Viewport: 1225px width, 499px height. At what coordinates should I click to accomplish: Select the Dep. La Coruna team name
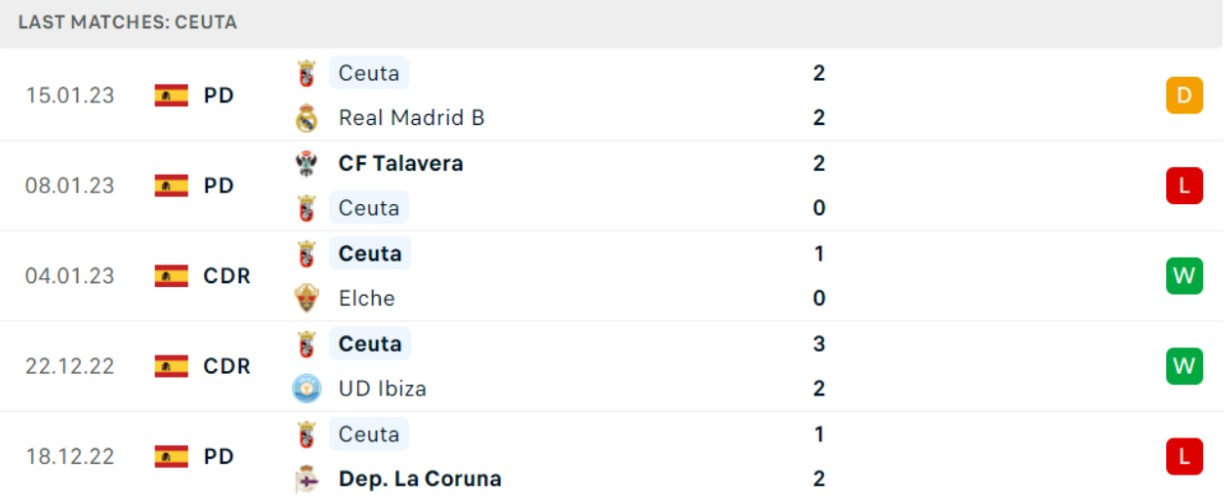[x=420, y=479]
